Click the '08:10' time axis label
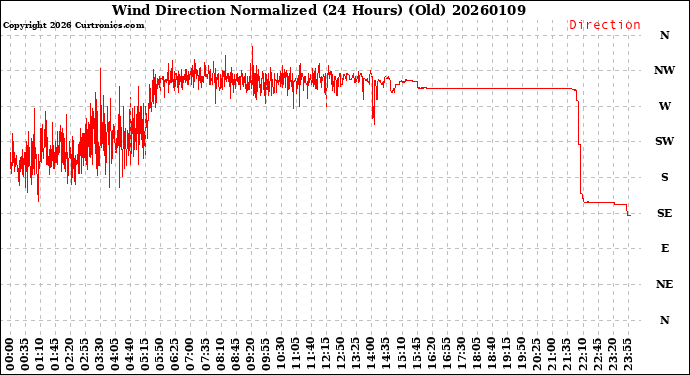Image resolution: width=690 pixels, height=375 pixels. pyautogui.click(x=221, y=354)
